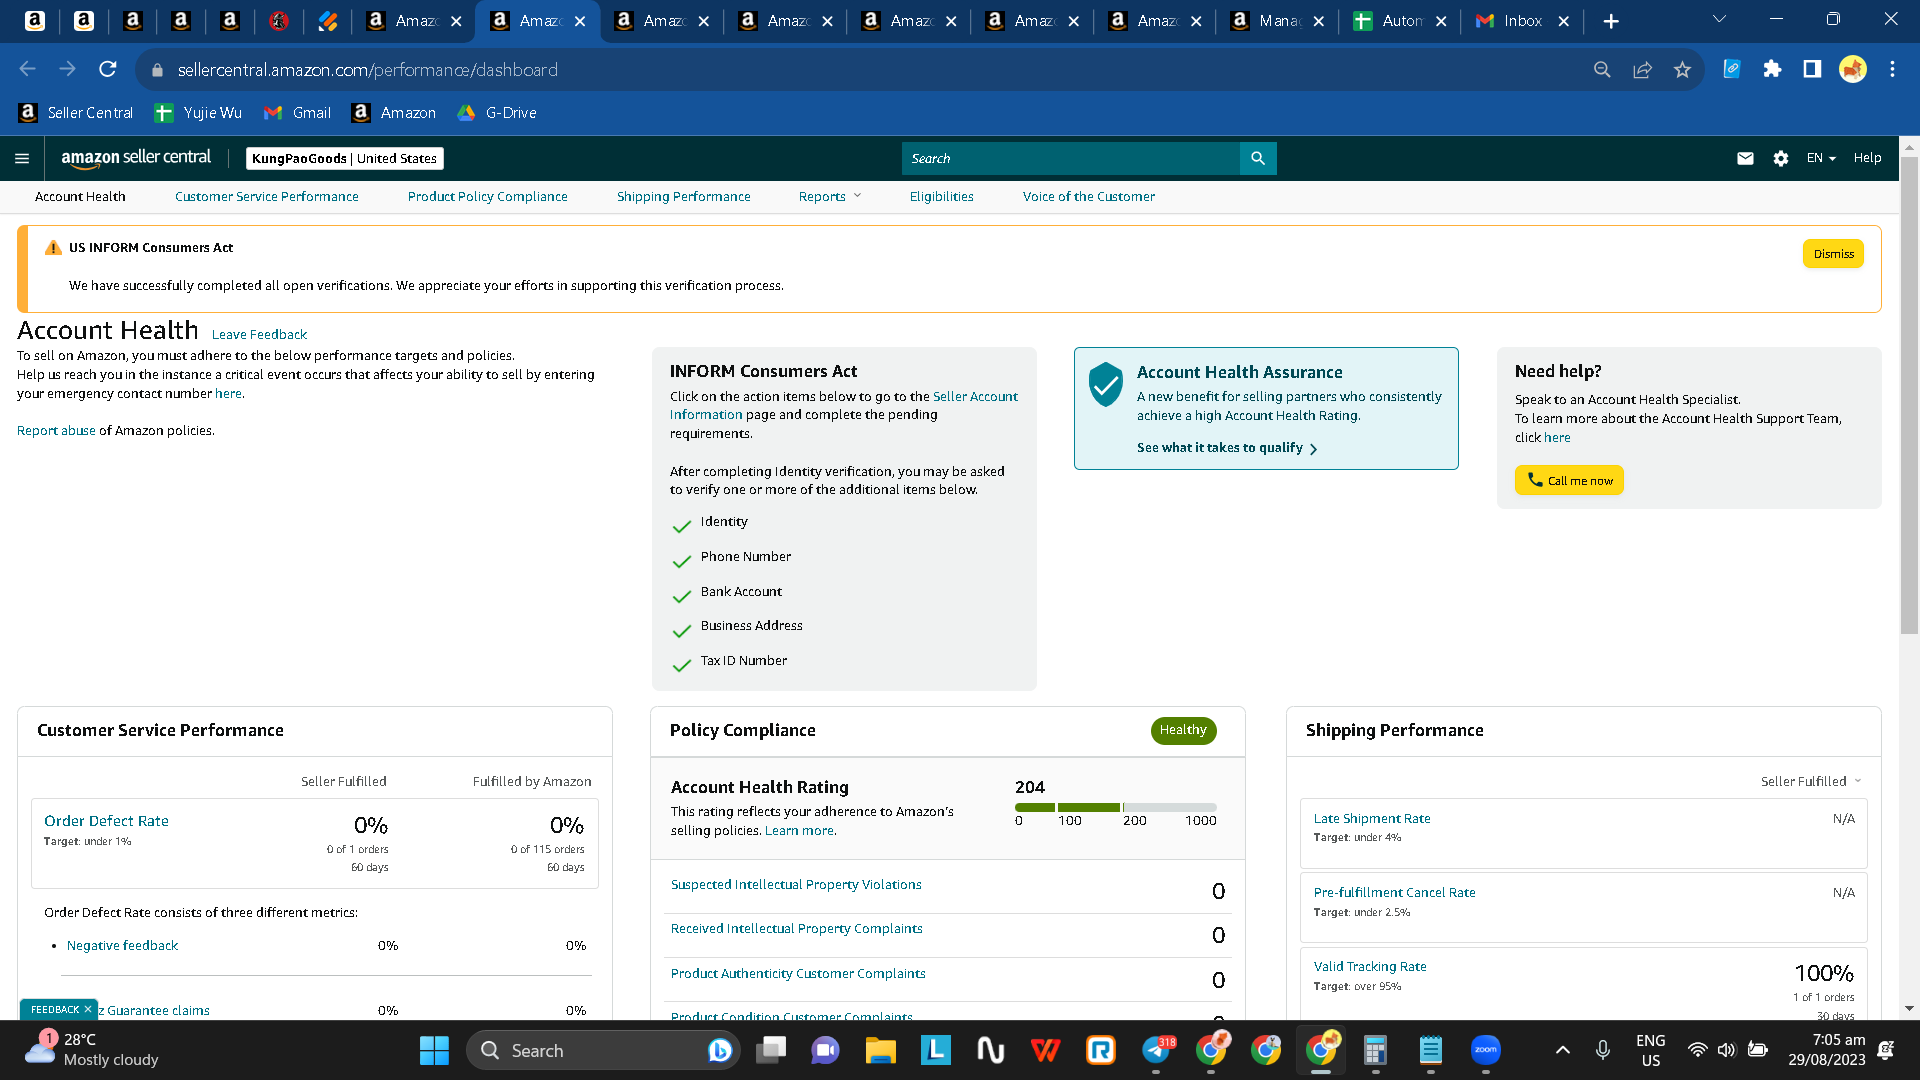Open the messages envelope icon
This screenshot has width=1920, height=1080.
click(1745, 158)
